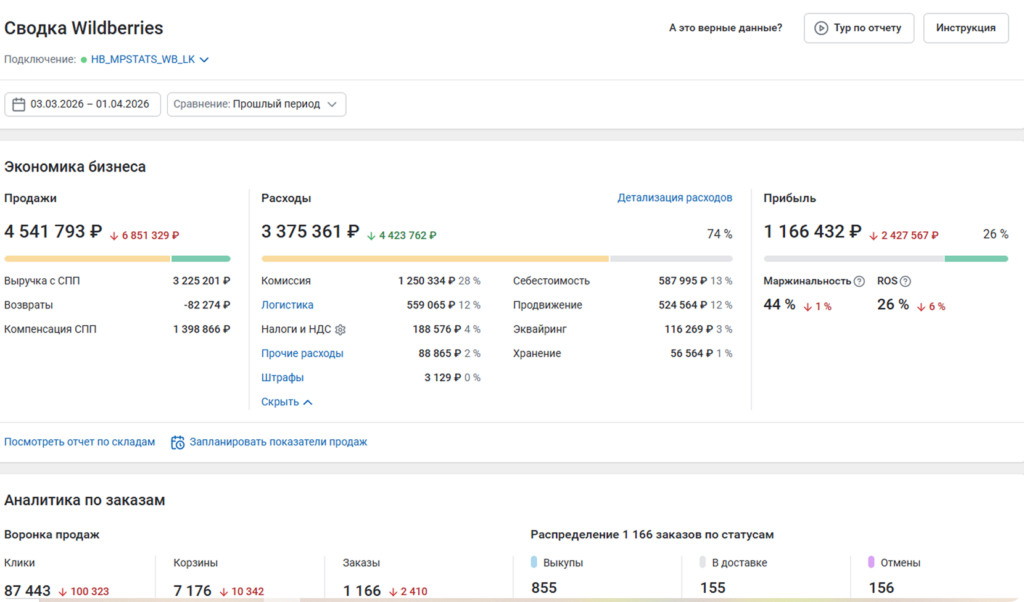Click the schedule icon beside Запланировать показатели продаж
The height and width of the screenshot is (602, 1024).
point(177,441)
